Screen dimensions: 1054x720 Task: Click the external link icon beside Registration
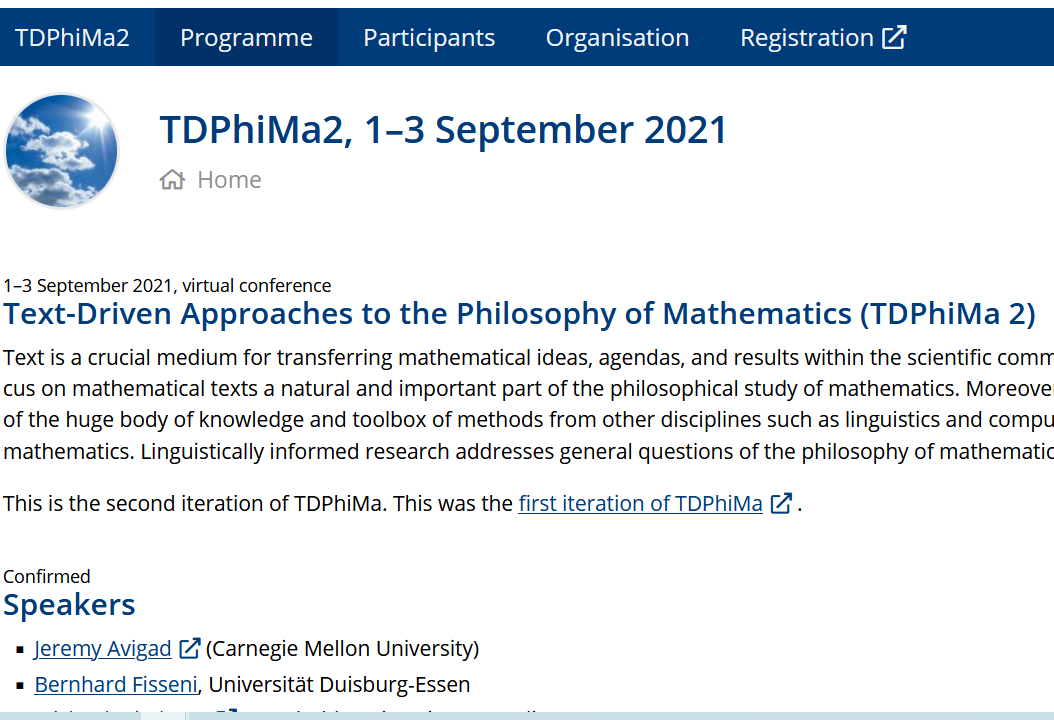click(x=894, y=38)
